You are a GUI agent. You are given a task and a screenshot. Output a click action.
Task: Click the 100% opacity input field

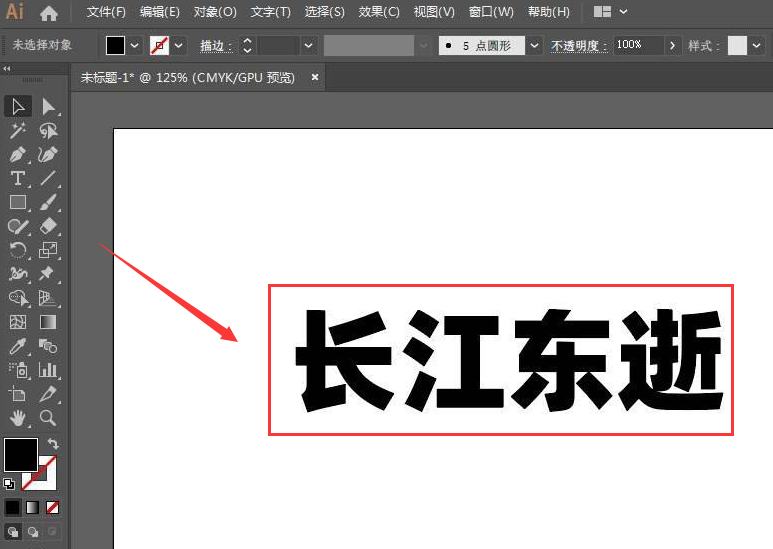tap(637, 46)
